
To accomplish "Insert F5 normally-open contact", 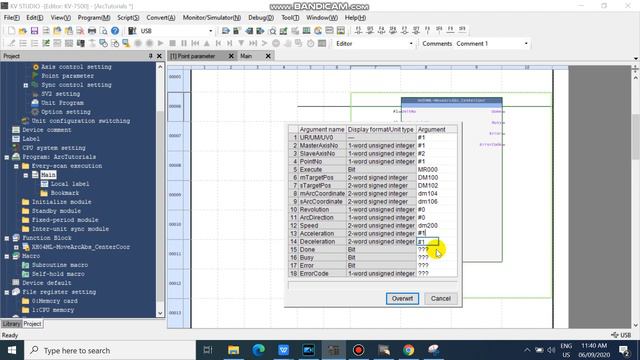I will [x=358, y=30].
